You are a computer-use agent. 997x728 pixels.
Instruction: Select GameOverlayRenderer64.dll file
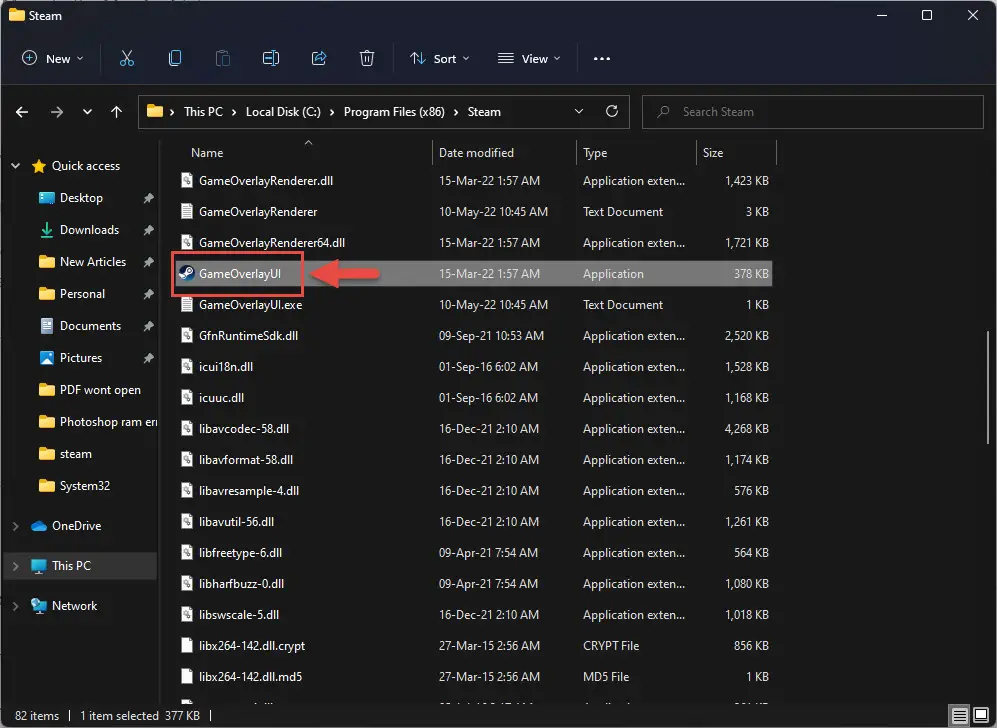[474, 243]
